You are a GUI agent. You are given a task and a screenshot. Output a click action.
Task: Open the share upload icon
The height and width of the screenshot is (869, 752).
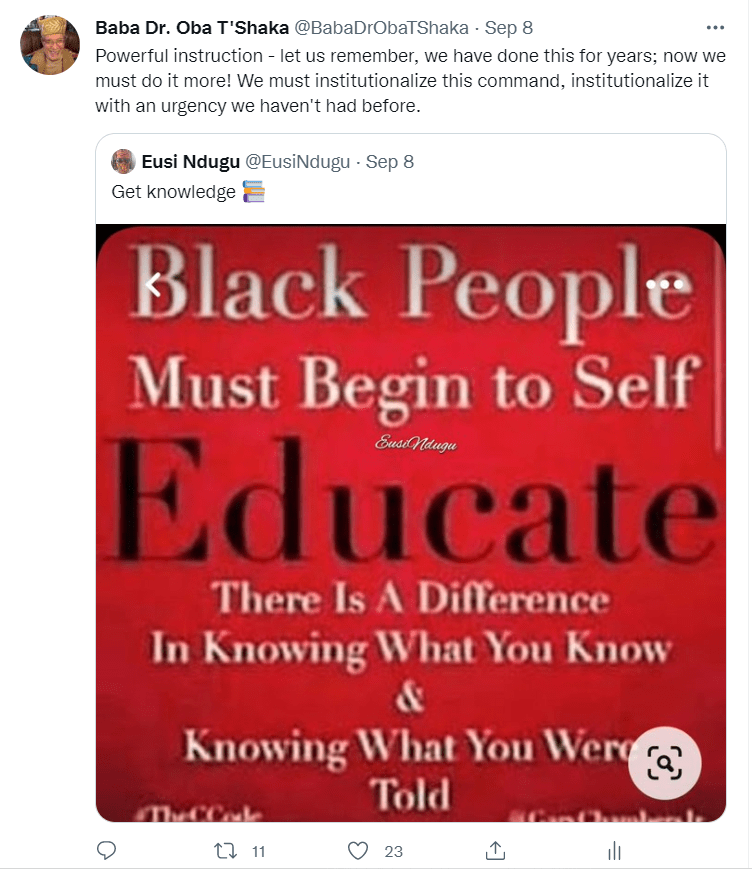495,850
